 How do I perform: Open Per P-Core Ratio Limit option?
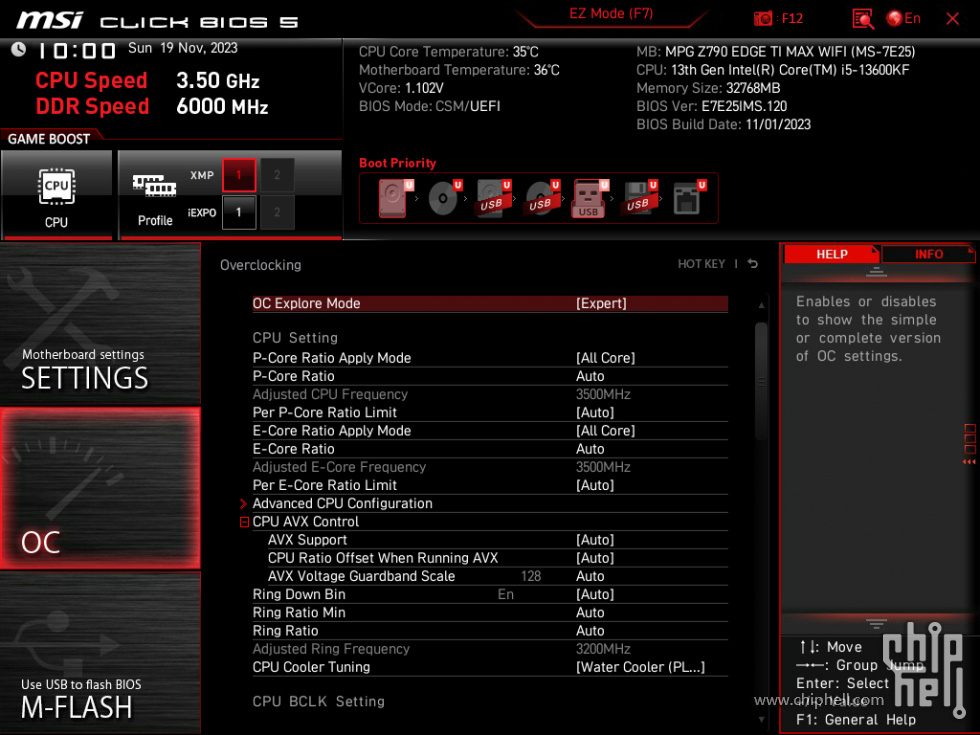pos(490,412)
